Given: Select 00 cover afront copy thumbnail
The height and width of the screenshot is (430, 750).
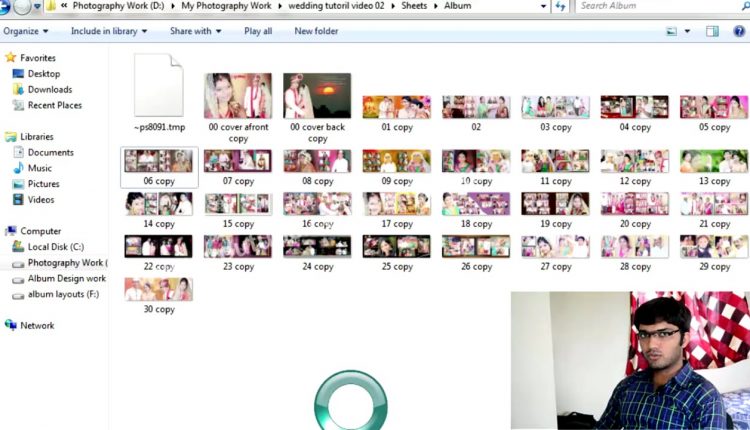Looking at the screenshot, I should pyautogui.click(x=238, y=96).
